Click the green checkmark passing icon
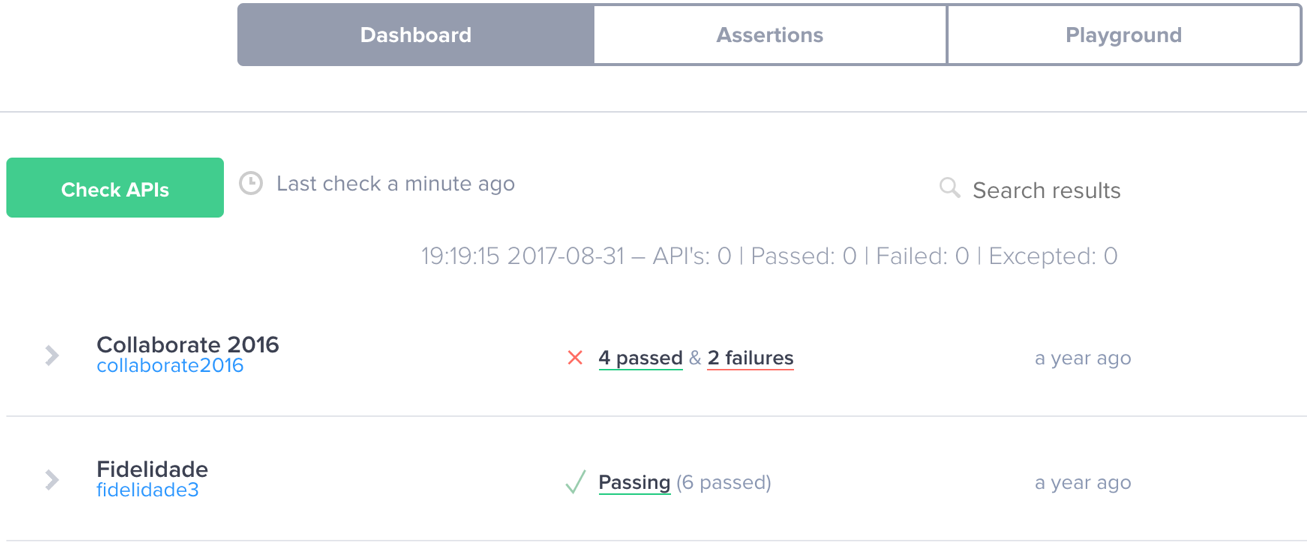Screen dimensions: 1307x547 coord(575,482)
